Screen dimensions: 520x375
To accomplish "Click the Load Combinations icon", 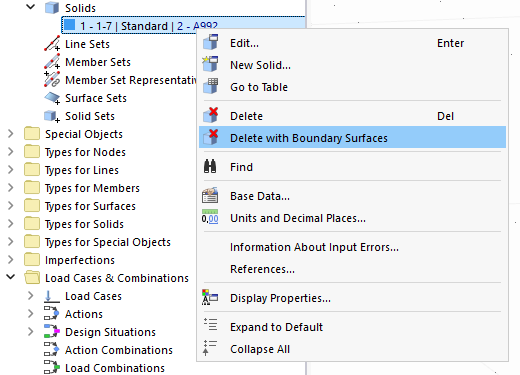I will (52, 368).
